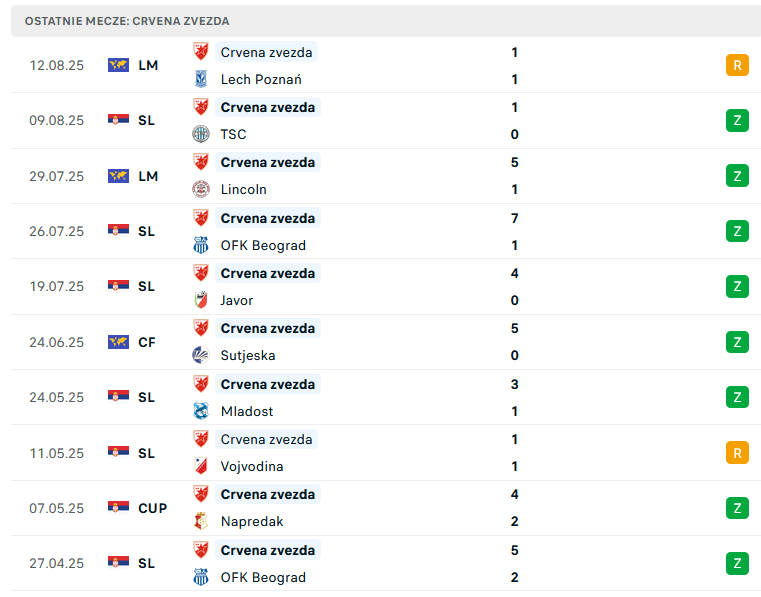Open the Sutjeska team link
Image resolution: width=761 pixels, height=597 pixels.
click(x=248, y=355)
